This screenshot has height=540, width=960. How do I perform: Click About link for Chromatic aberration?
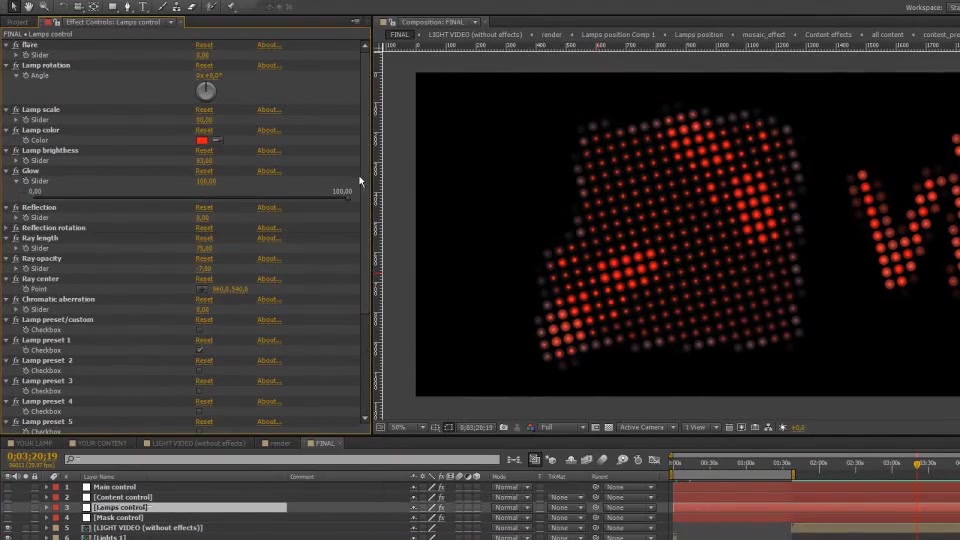[269, 299]
